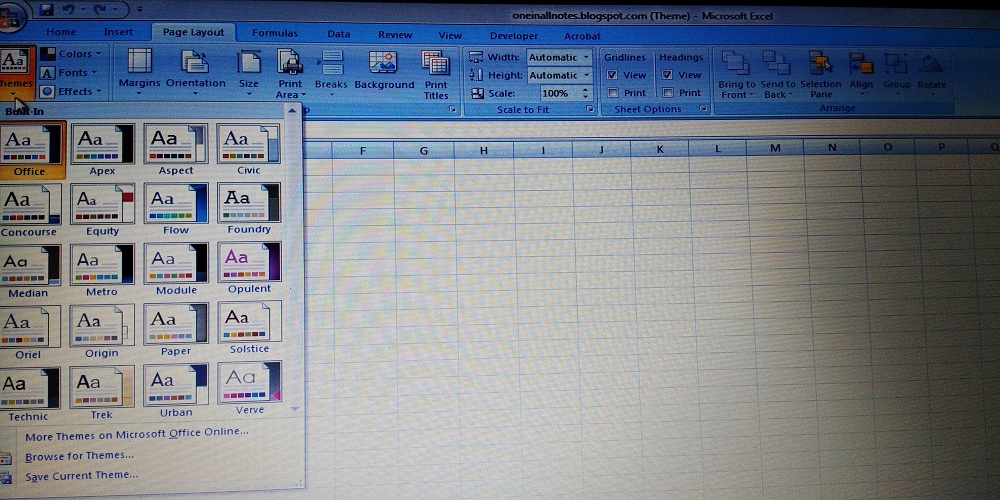Click Save Current Theme
This screenshot has width=1000, height=500.
[82, 476]
